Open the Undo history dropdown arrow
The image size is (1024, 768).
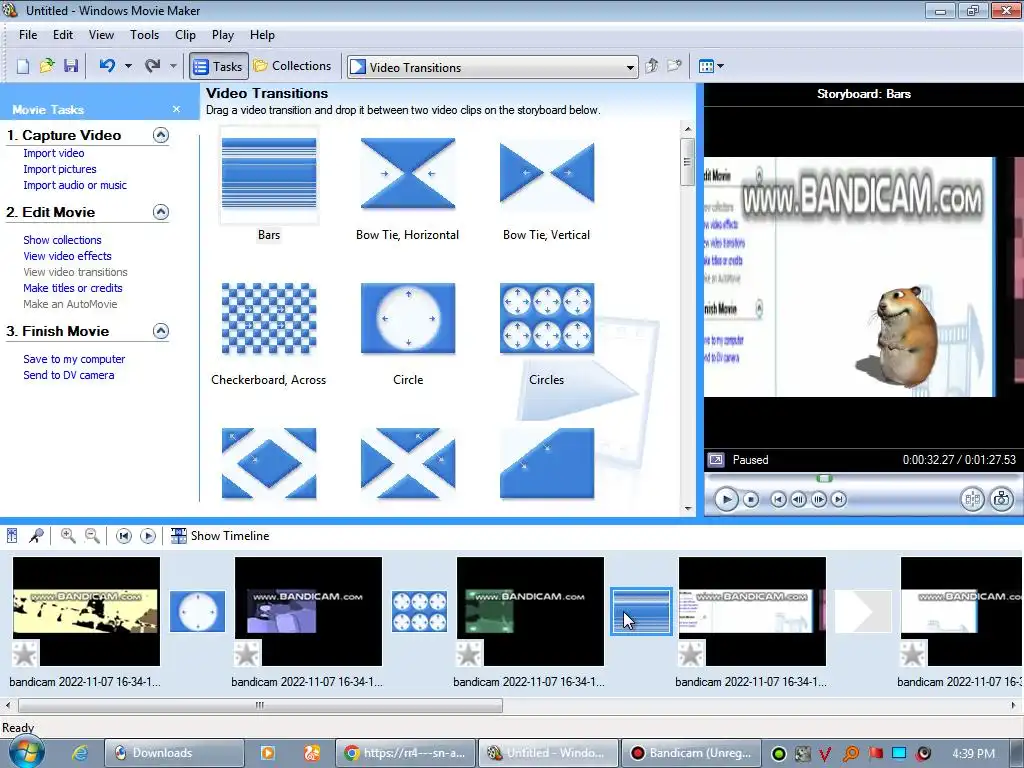(128, 66)
